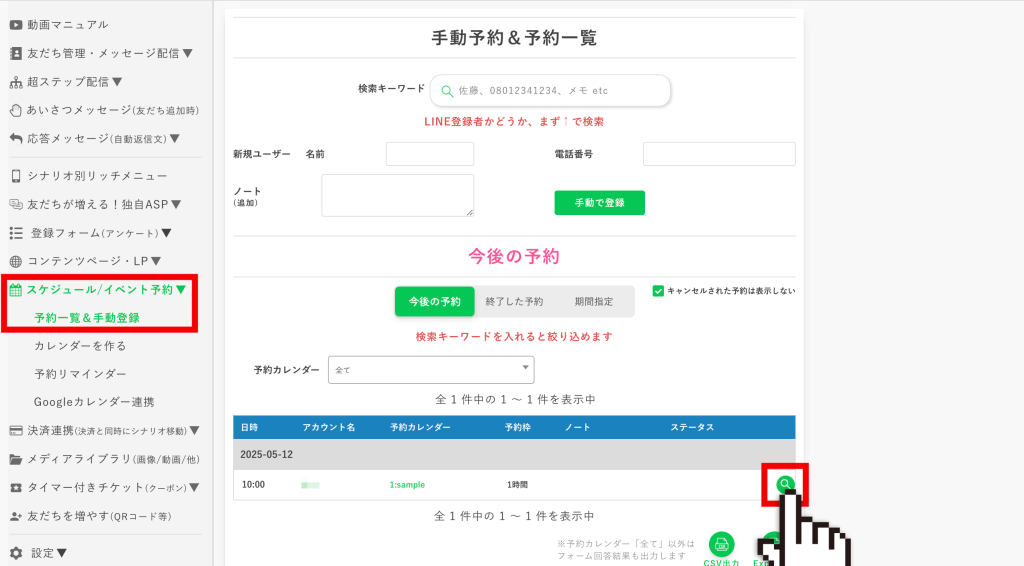Toggle キャンセルされた予約は表示しない checkbox

click(658, 291)
